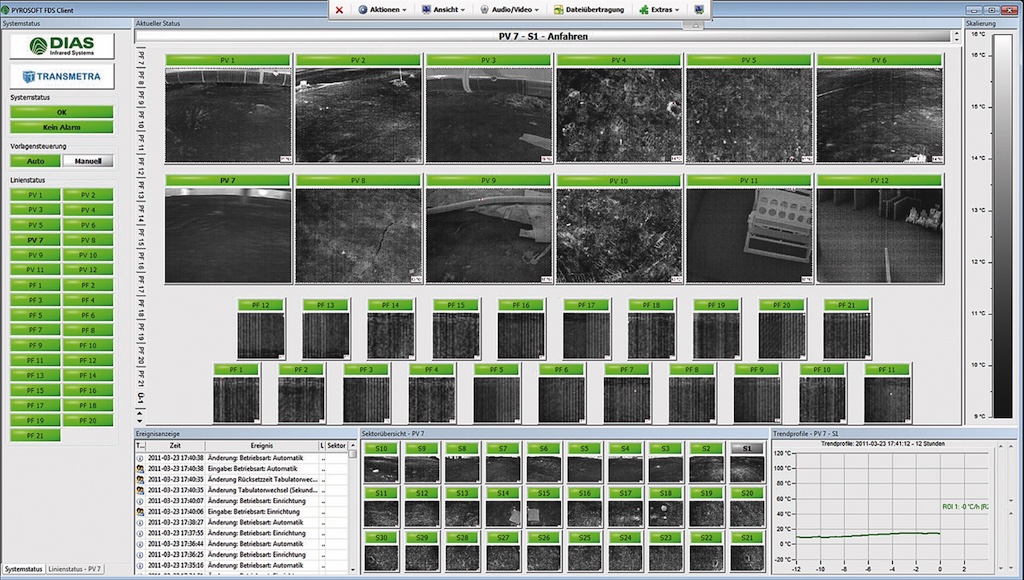This screenshot has height=580, width=1024.
Task: Switch Vorlagensteuerung to Auto
Action: (35, 161)
